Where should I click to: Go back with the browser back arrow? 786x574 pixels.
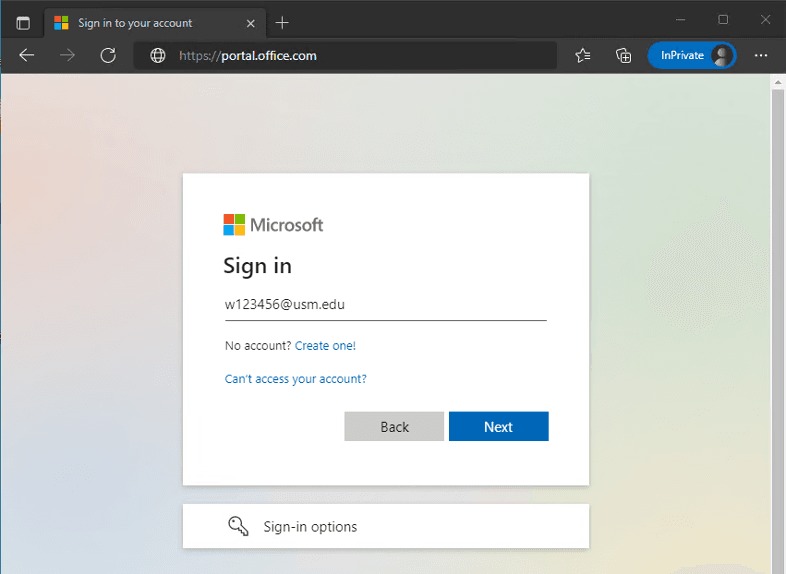[27, 55]
